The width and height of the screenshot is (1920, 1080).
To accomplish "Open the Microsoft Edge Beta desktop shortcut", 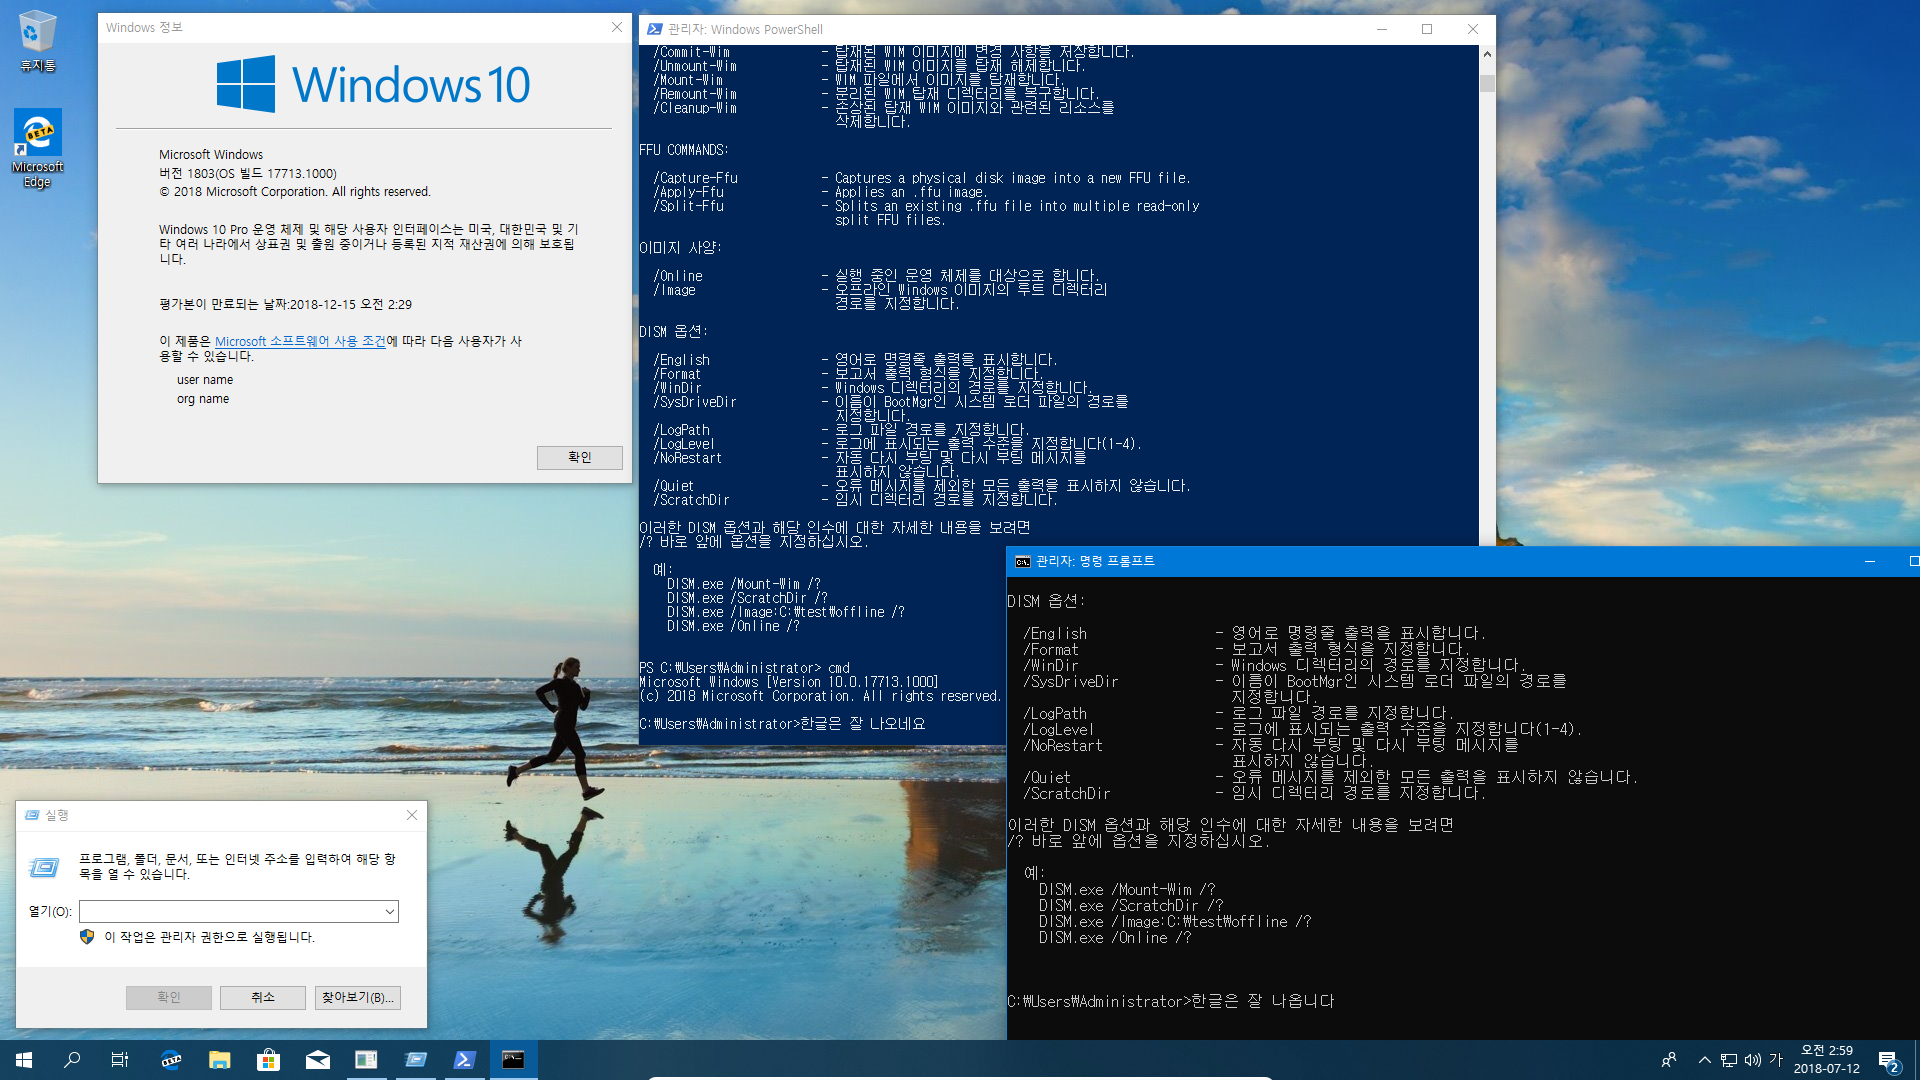I will 38,148.
